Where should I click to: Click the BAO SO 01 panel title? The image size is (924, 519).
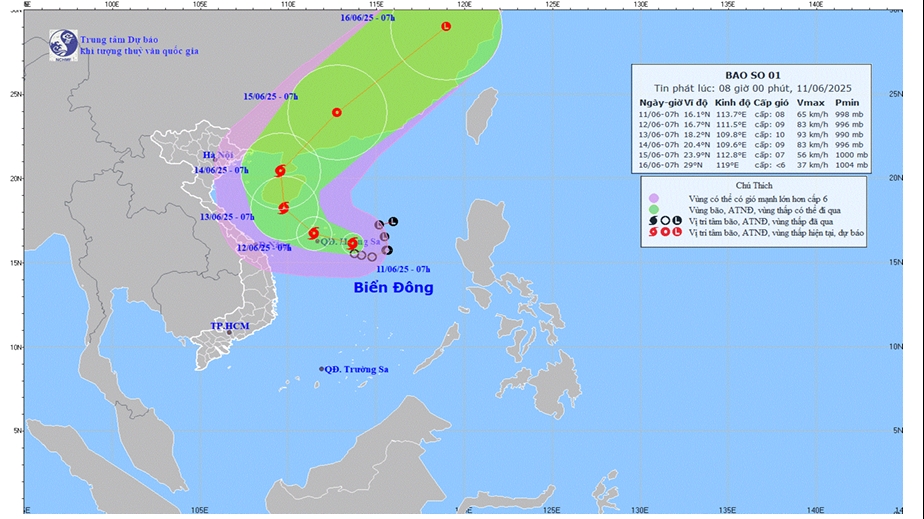750,75
